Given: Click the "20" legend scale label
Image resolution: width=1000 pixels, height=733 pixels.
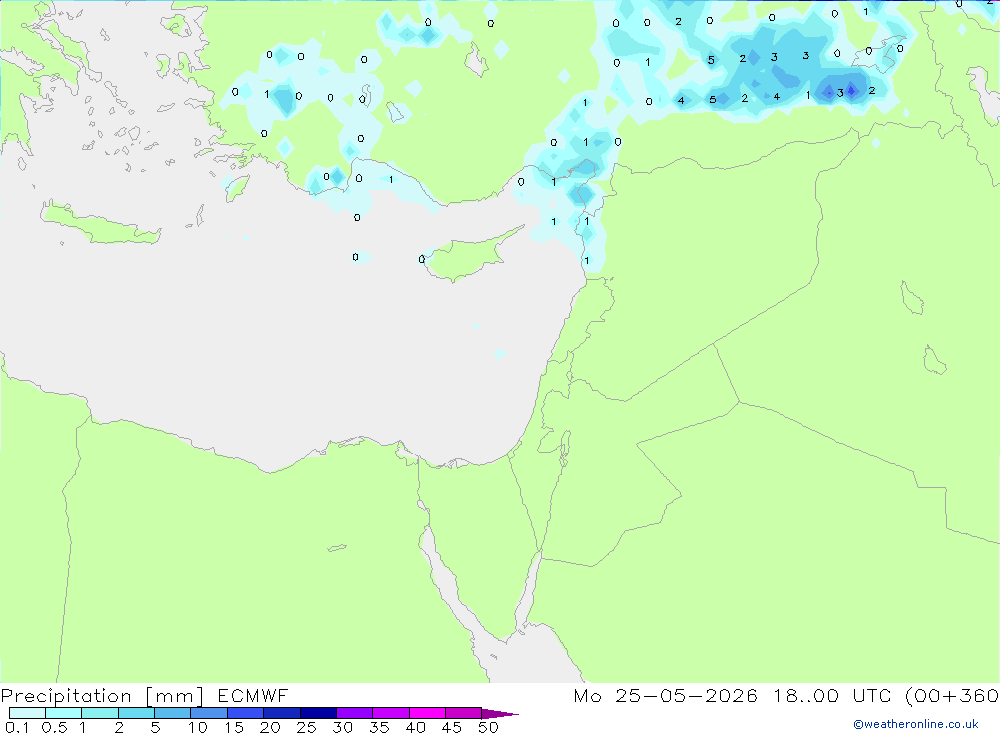Looking at the screenshot, I should click(270, 727).
